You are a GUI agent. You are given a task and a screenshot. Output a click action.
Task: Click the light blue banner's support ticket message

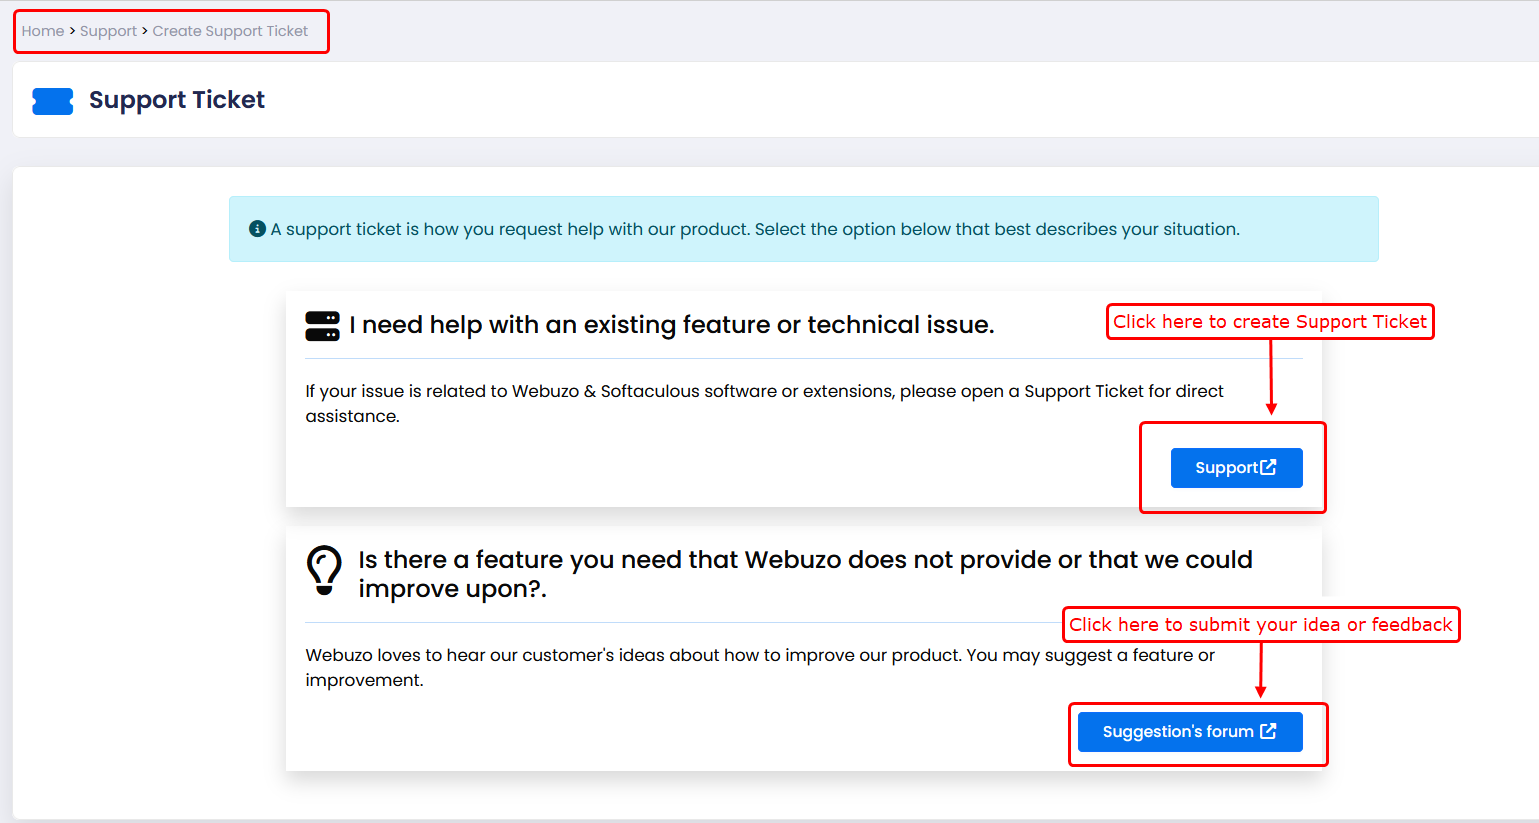click(755, 229)
